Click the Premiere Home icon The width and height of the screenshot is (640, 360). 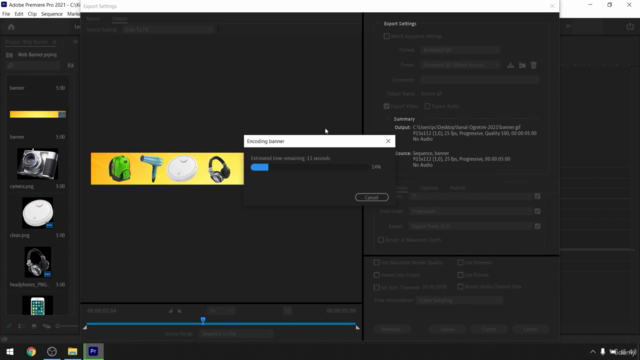(11, 27)
